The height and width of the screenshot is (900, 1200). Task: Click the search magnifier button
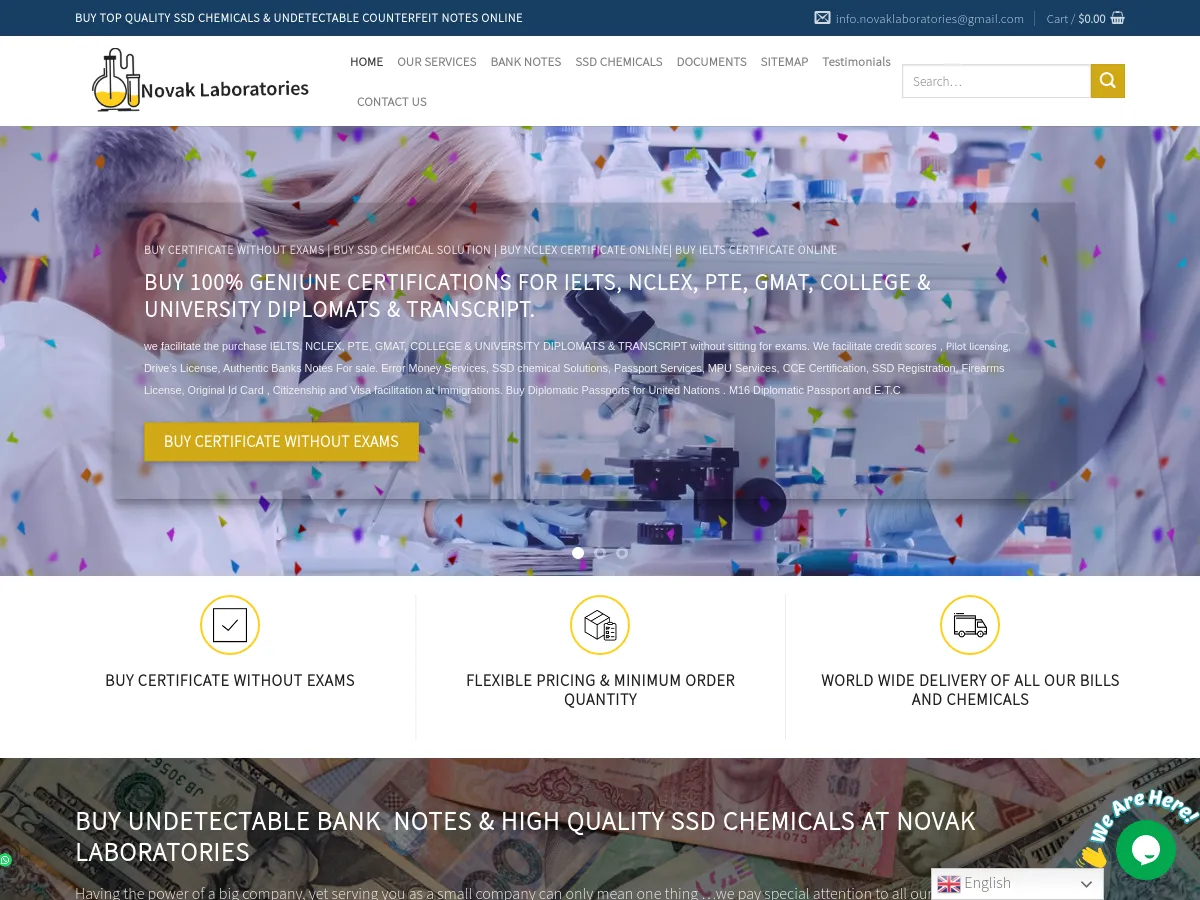pos(1107,81)
